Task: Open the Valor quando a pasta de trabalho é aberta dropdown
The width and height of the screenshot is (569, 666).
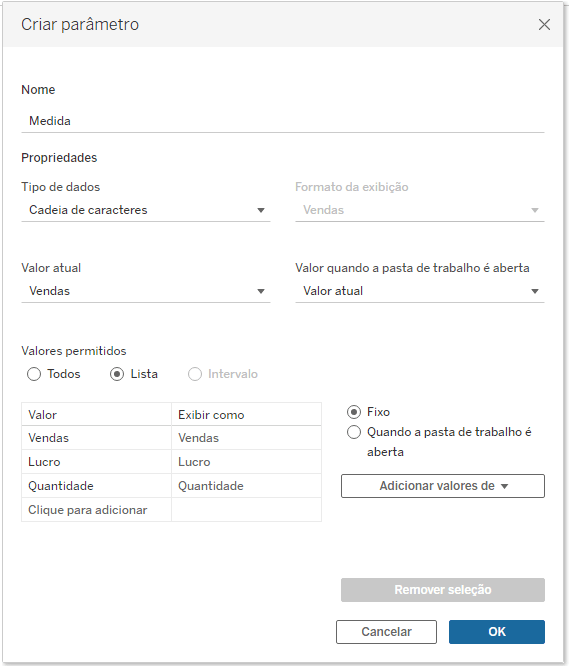Action: [x=420, y=291]
